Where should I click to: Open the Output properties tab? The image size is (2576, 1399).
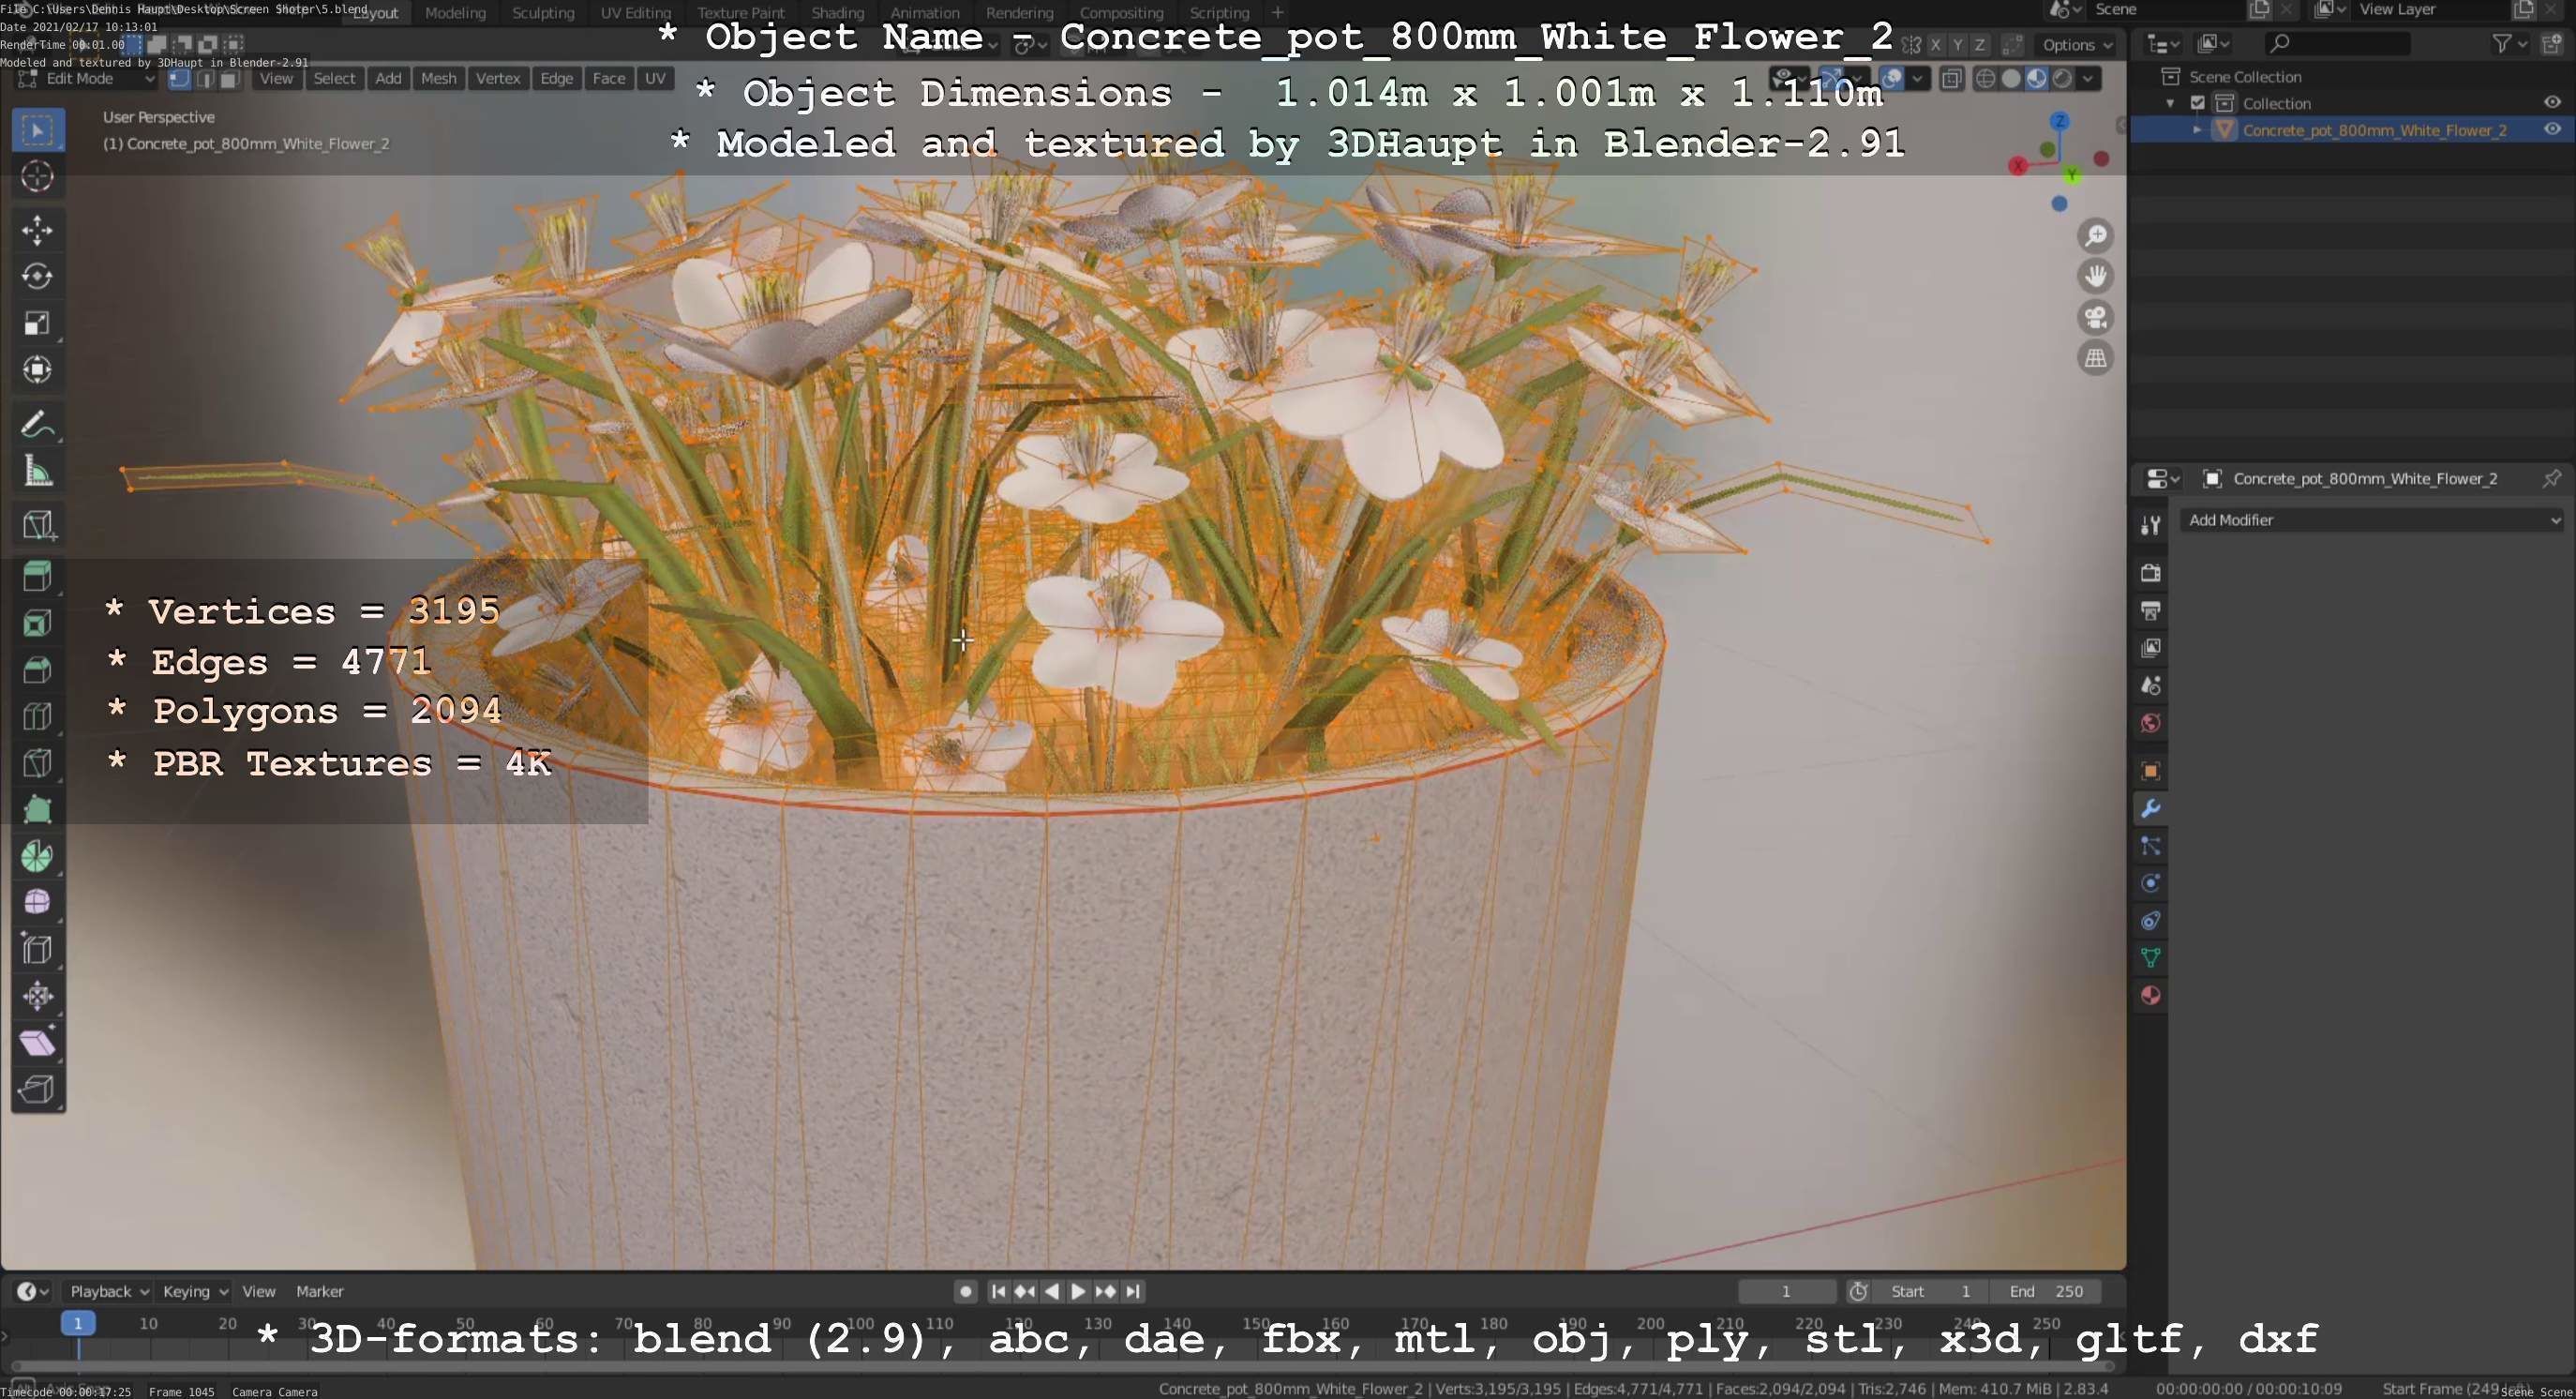tap(2150, 610)
